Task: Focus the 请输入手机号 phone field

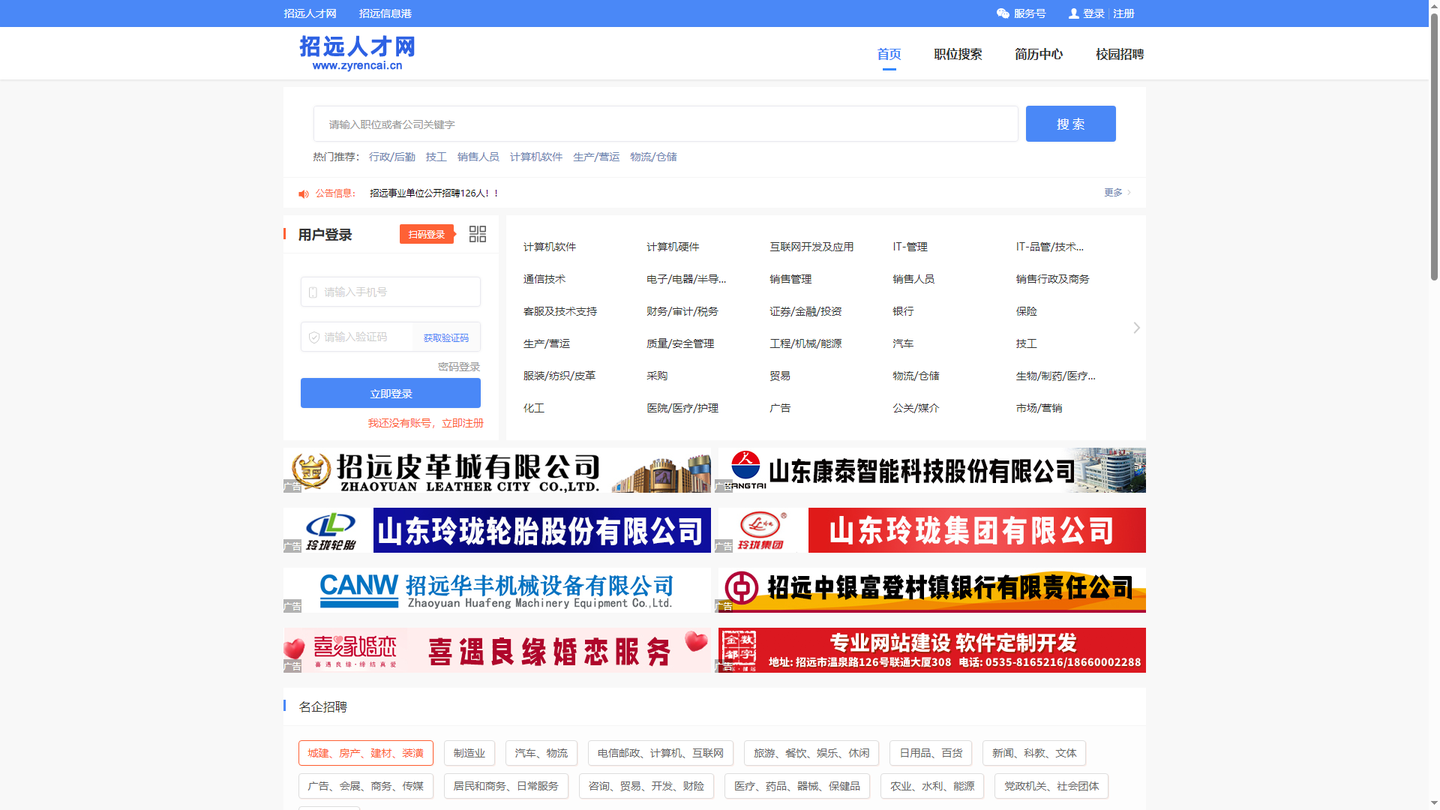Action: [390, 292]
